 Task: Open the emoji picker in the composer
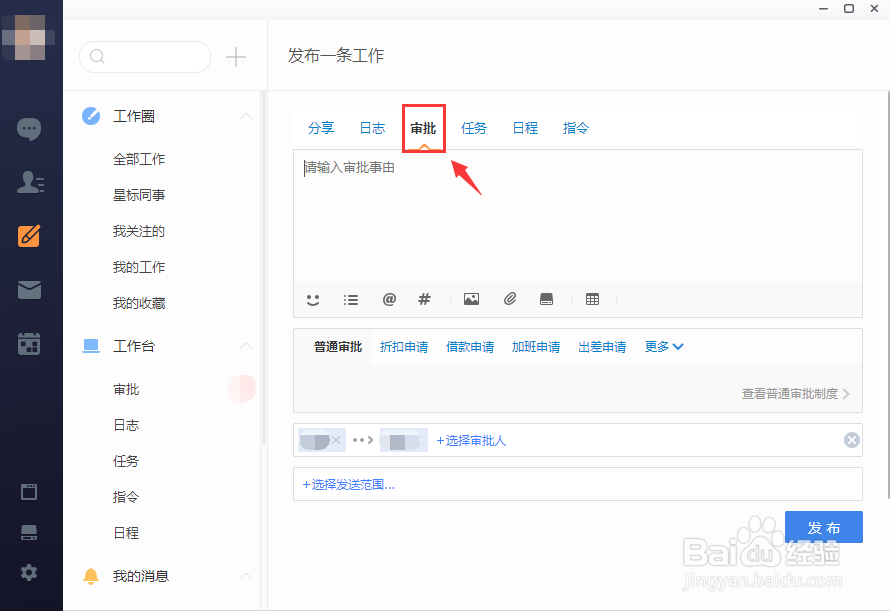pos(313,299)
